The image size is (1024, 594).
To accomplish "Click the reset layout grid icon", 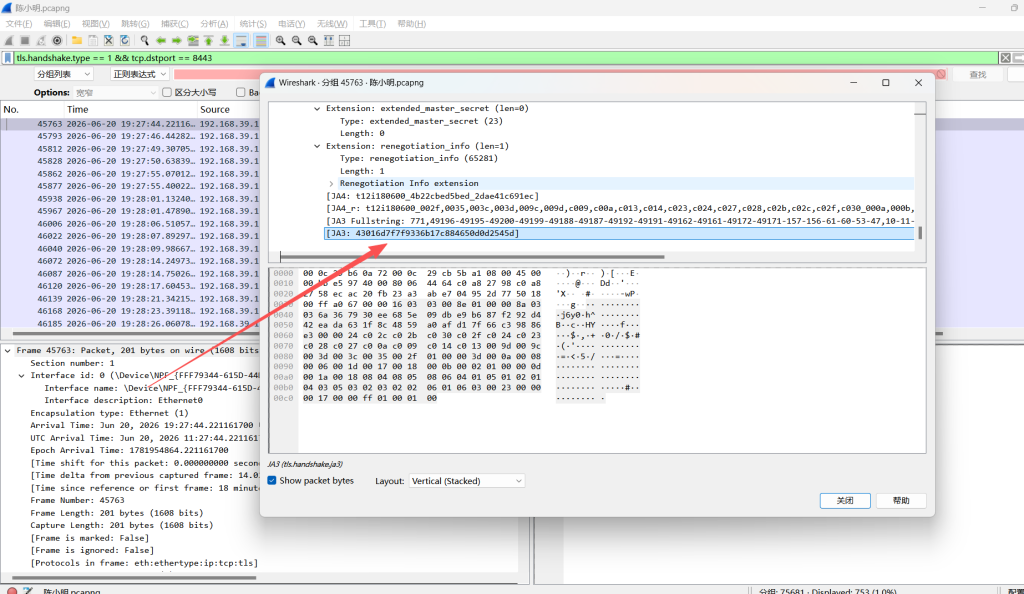I will pyautogui.click(x=345, y=40).
